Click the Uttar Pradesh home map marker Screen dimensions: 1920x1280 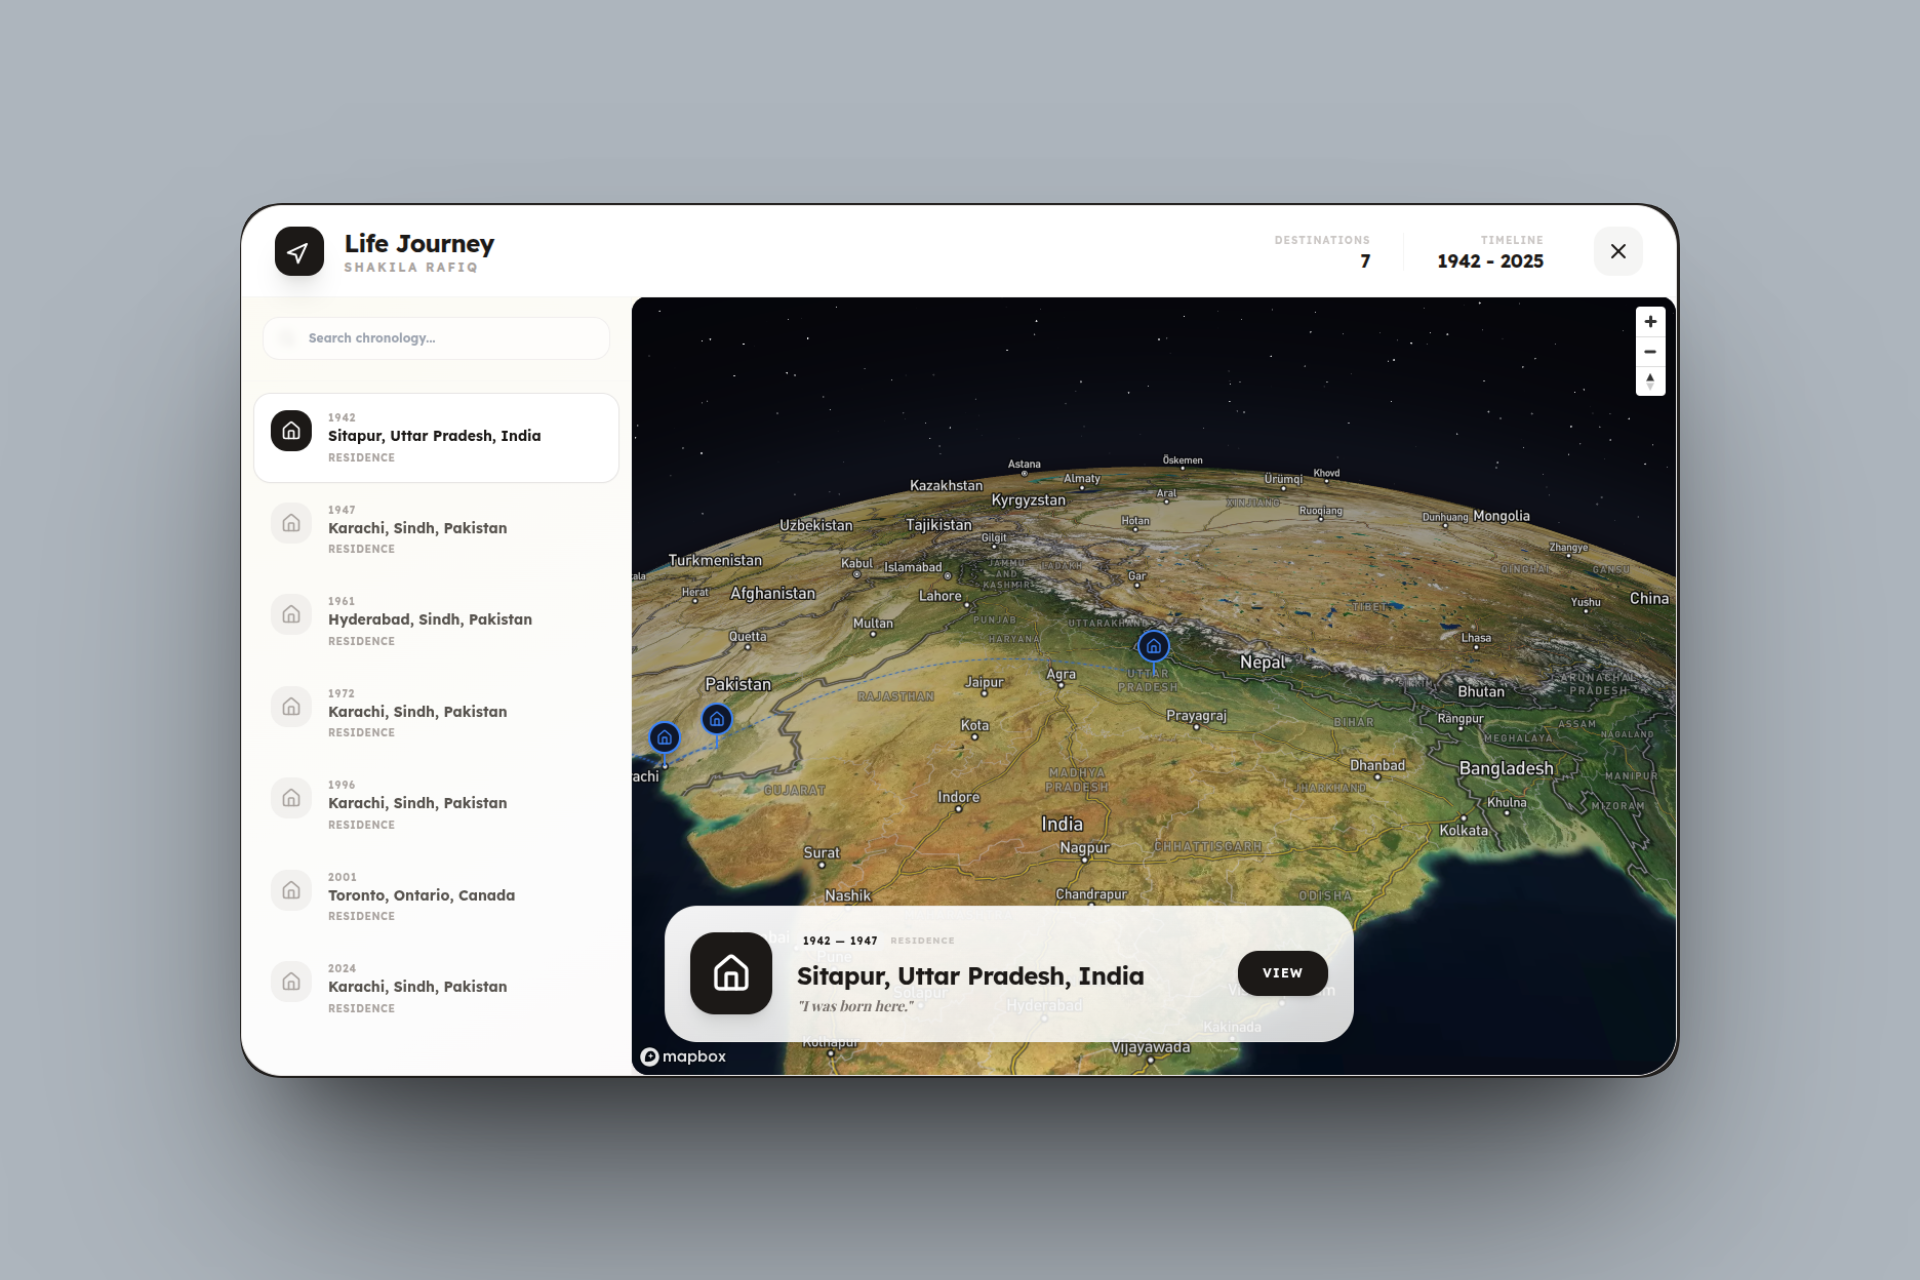pos(1153,646)
